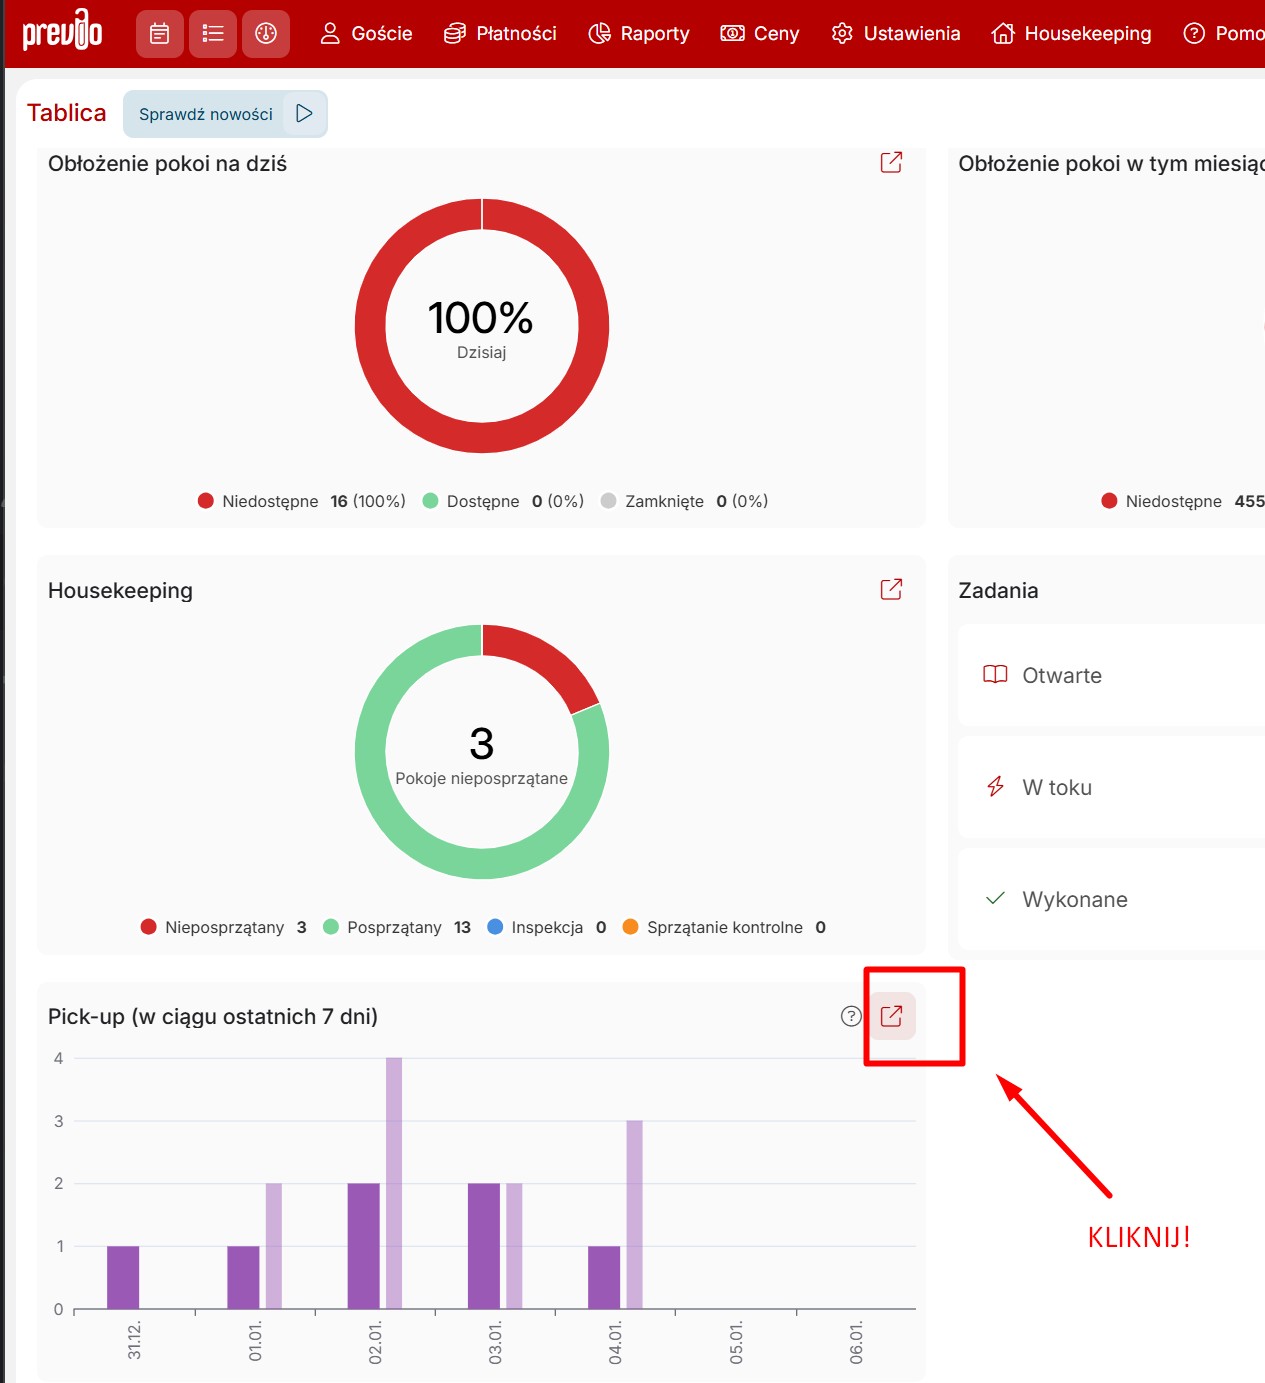The height and width of the screenshot is (1383, 1265).
Task: Expand the Ustawienia menu
Action: point(896,34)
